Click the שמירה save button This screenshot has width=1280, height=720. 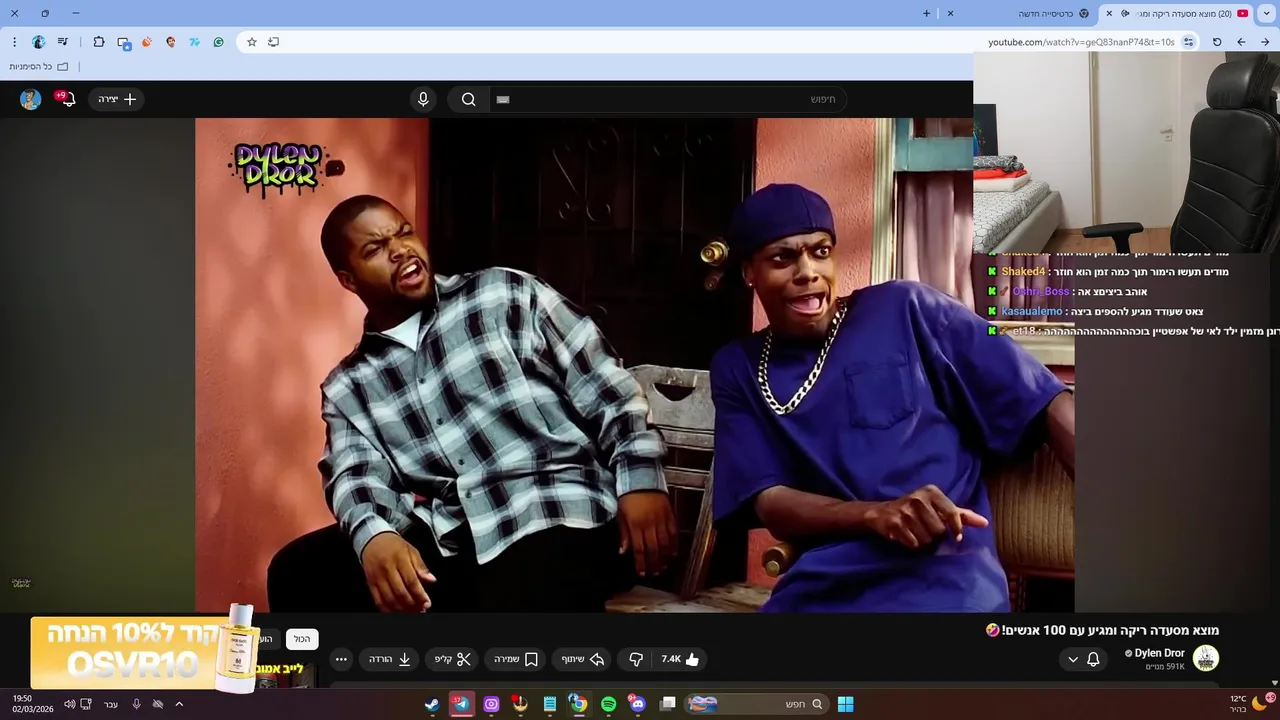[516, 659]
